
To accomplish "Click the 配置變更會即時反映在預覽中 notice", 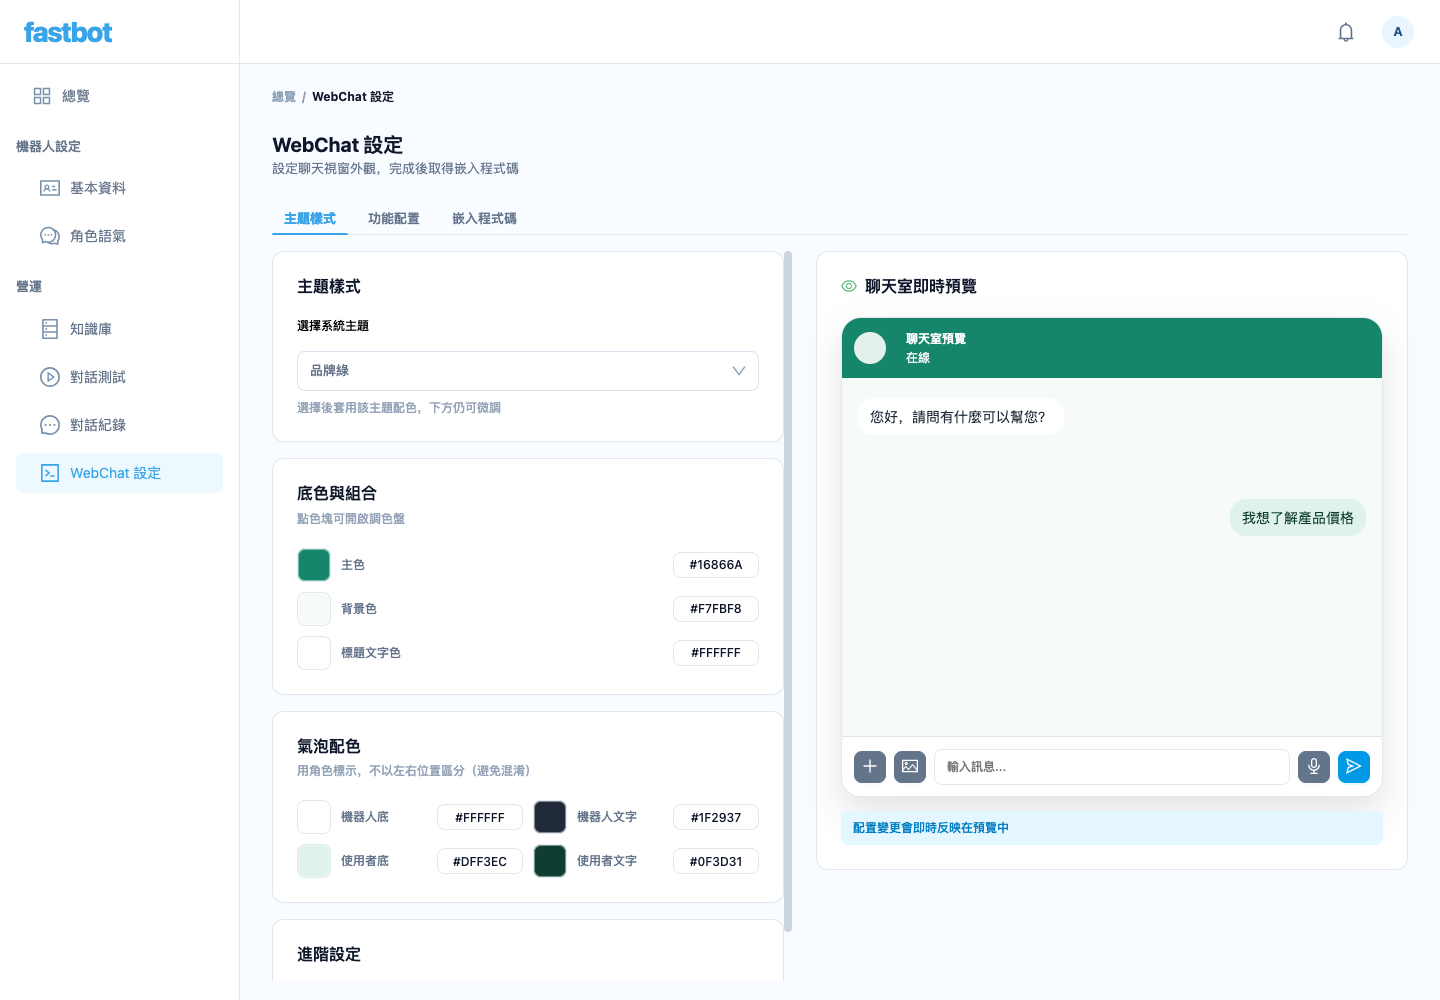I will 1112,828.
